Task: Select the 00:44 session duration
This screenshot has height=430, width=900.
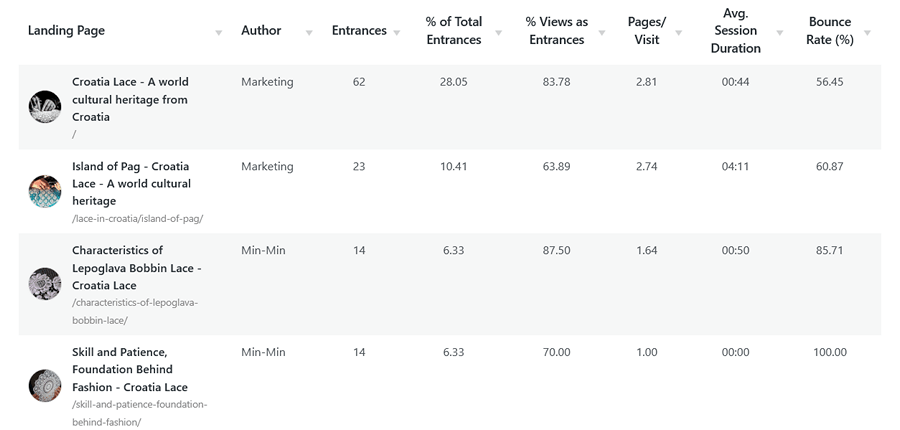Action: 736,82
